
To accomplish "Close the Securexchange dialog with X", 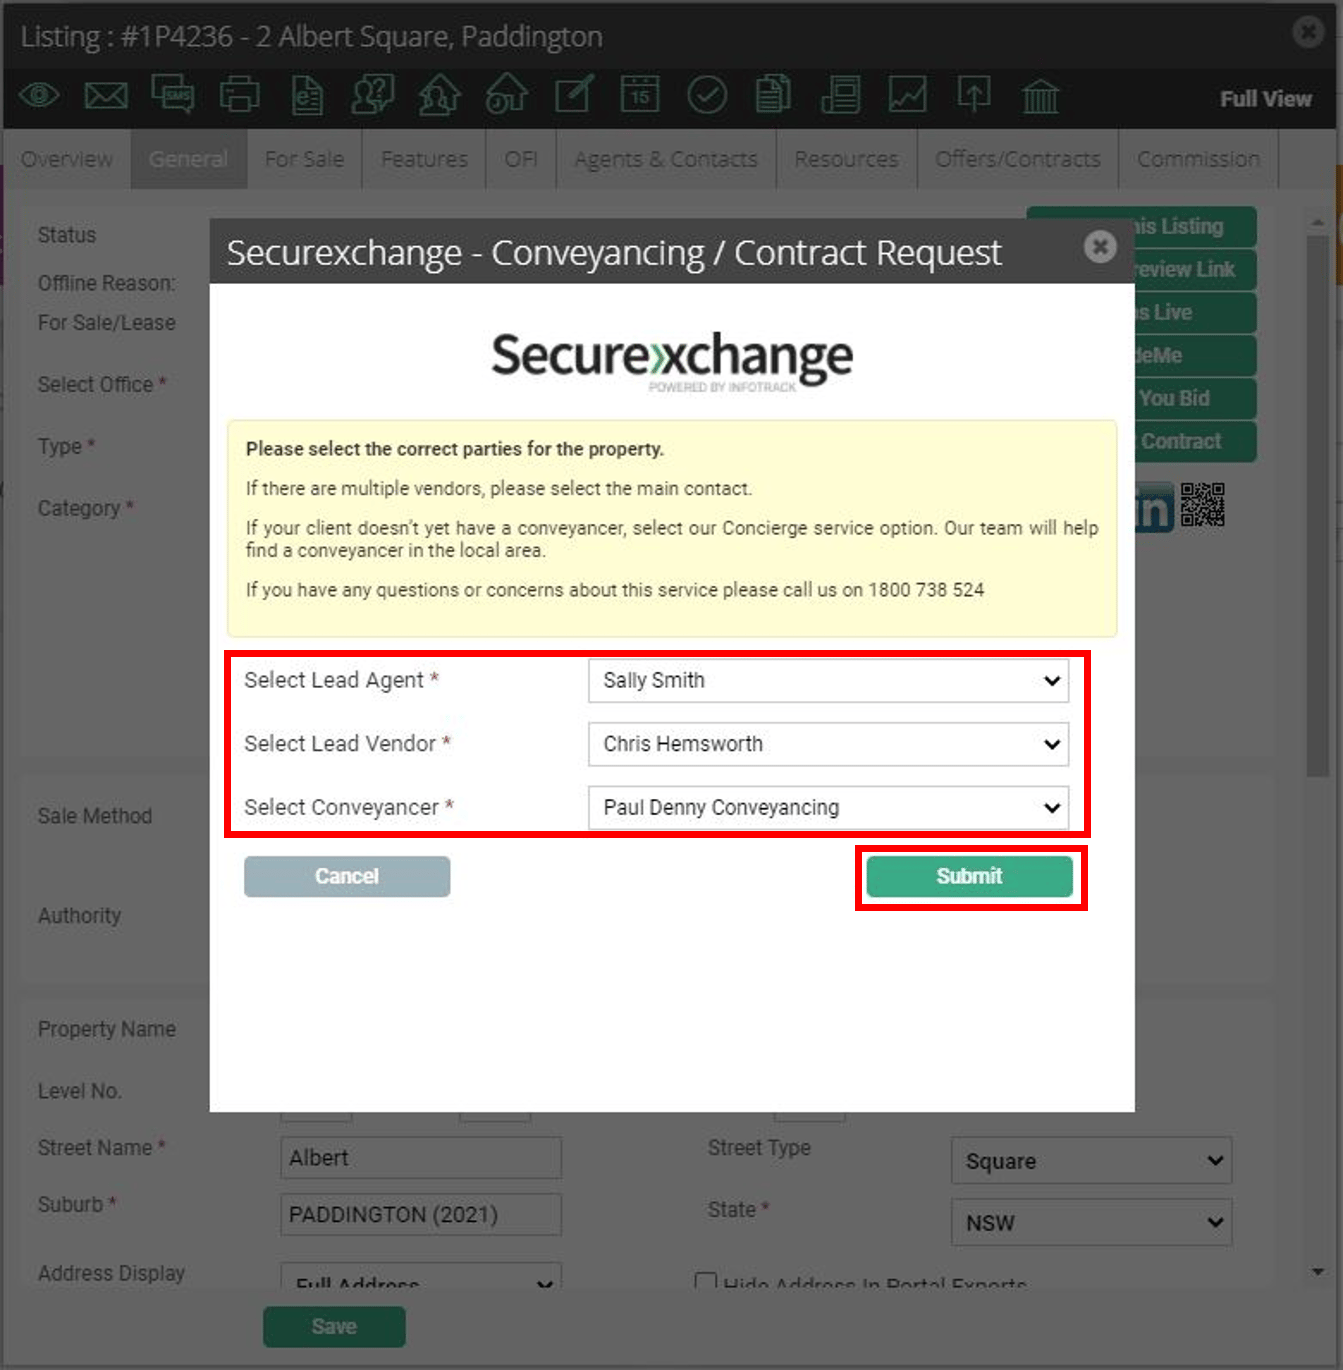I will click(x=1100, y=247).
